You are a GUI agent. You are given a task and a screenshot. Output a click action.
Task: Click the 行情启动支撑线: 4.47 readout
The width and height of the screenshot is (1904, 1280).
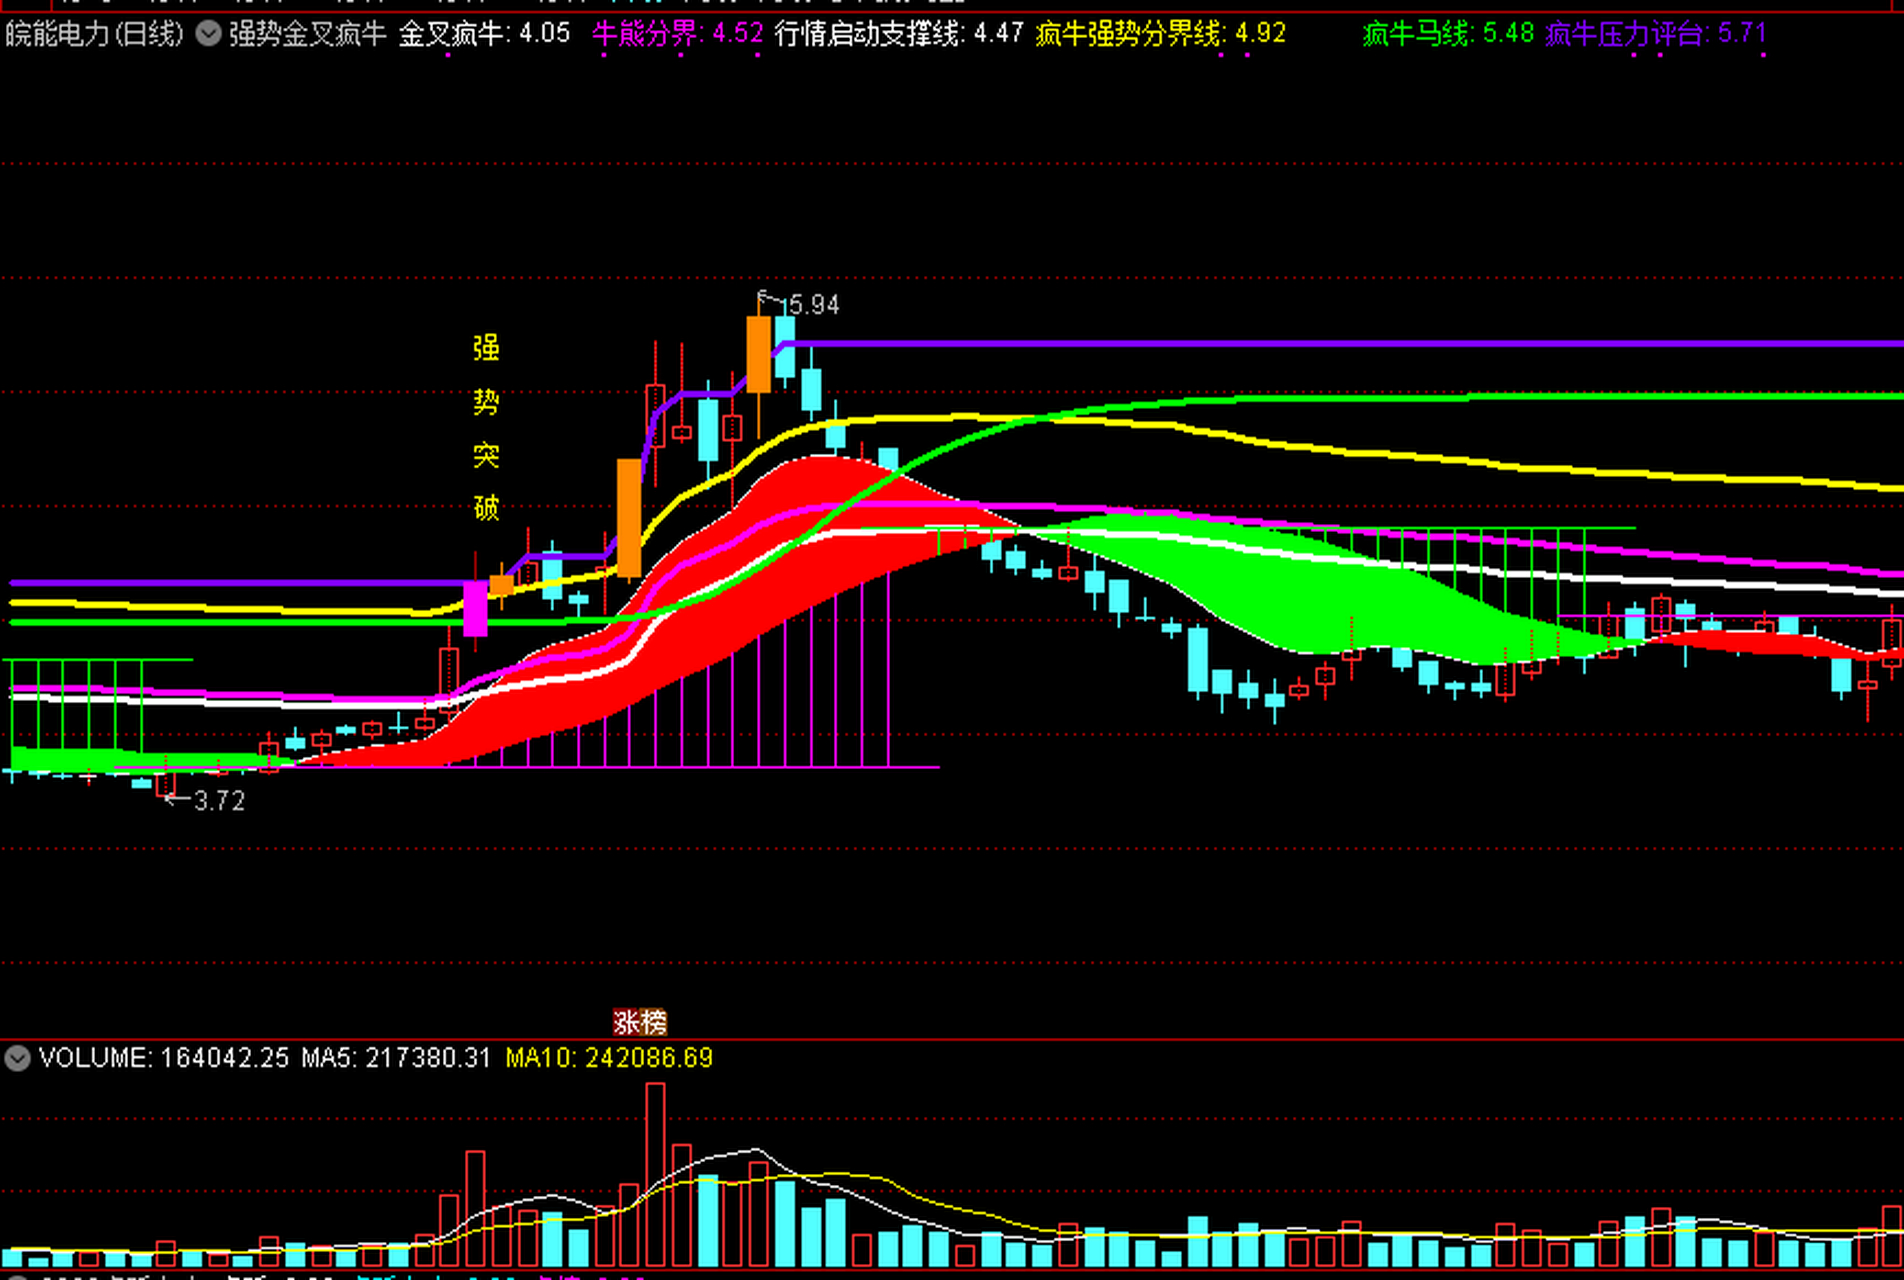(x=899, y=34)
